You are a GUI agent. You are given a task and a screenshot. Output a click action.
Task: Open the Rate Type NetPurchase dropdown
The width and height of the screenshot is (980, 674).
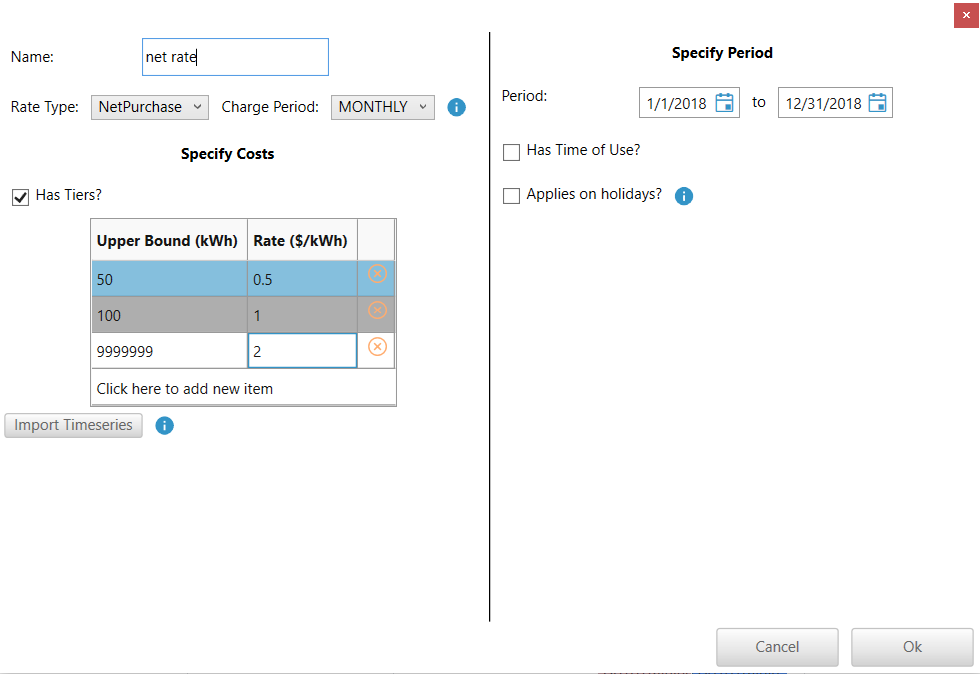[150, 107]
